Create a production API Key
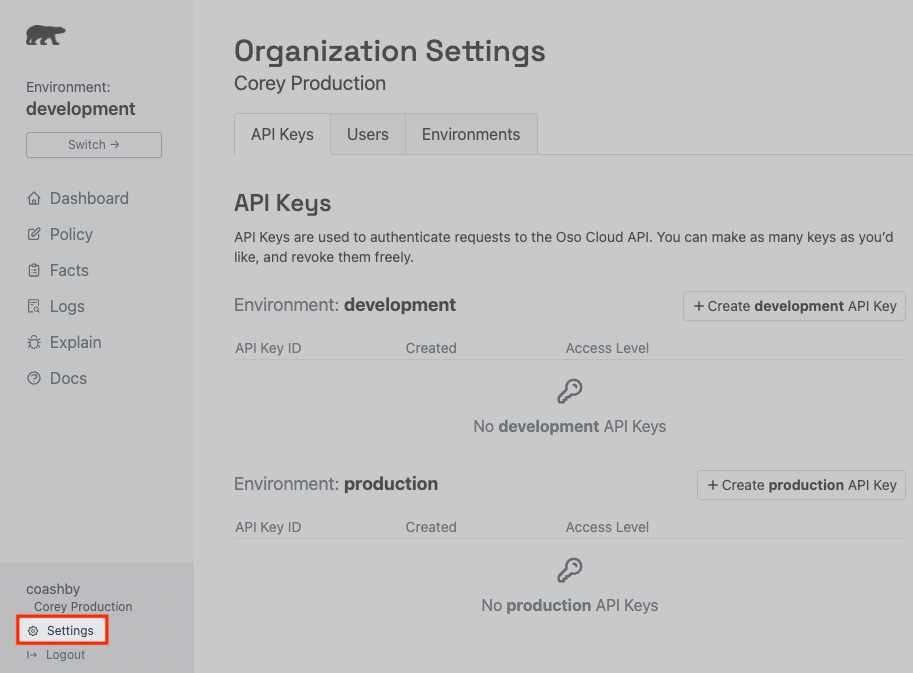Screen dimensions: 913x673 point(801,485)
